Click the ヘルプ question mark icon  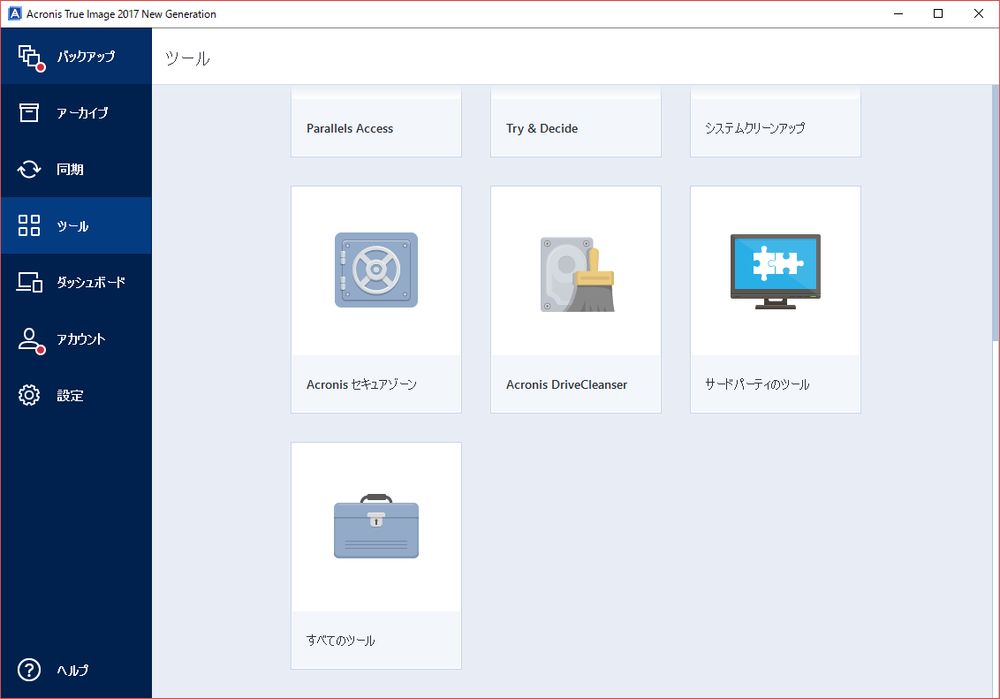pyautogui.click(x=31, y=670)
